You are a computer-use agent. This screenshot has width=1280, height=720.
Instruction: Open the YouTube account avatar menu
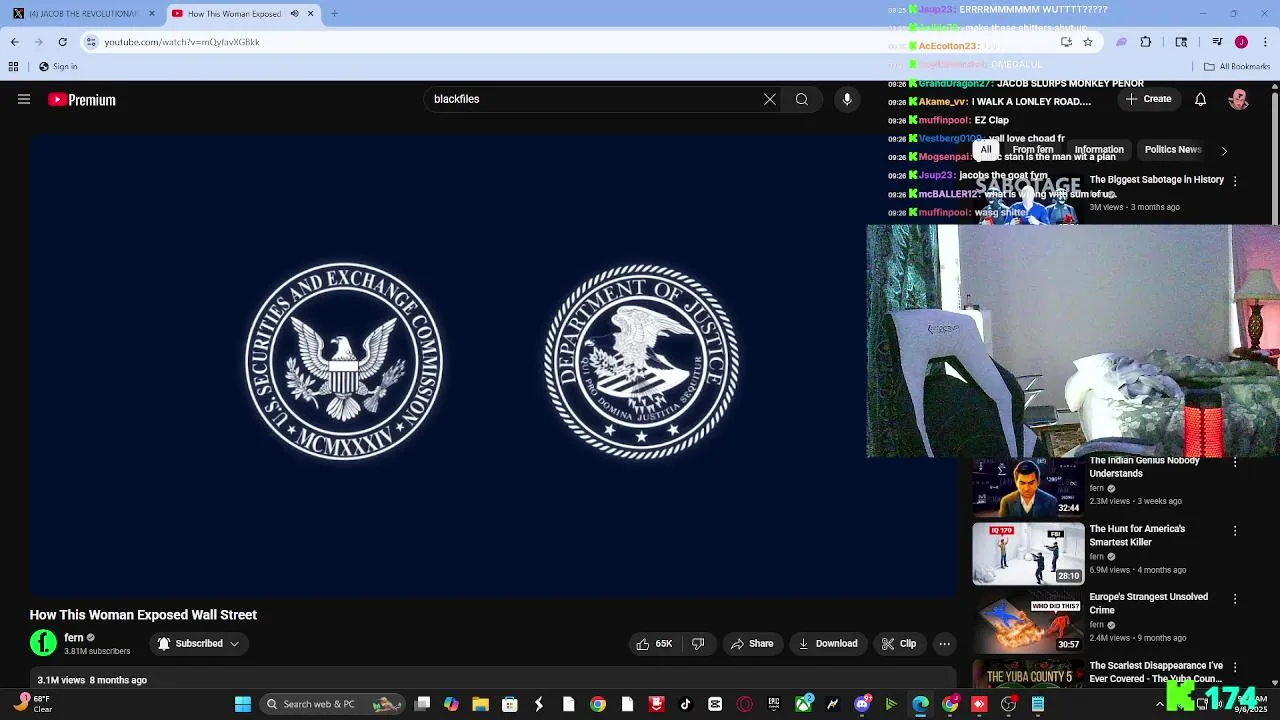1239,99
